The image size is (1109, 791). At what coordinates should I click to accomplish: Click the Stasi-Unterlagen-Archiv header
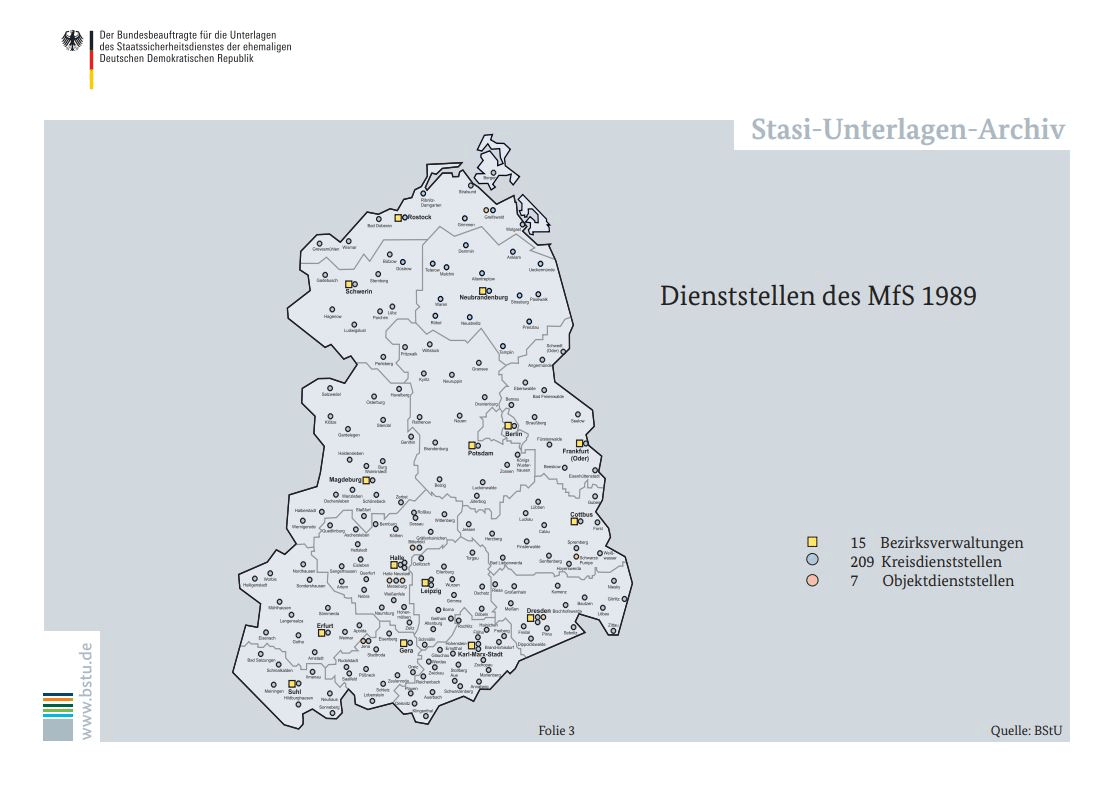point(908,131)
